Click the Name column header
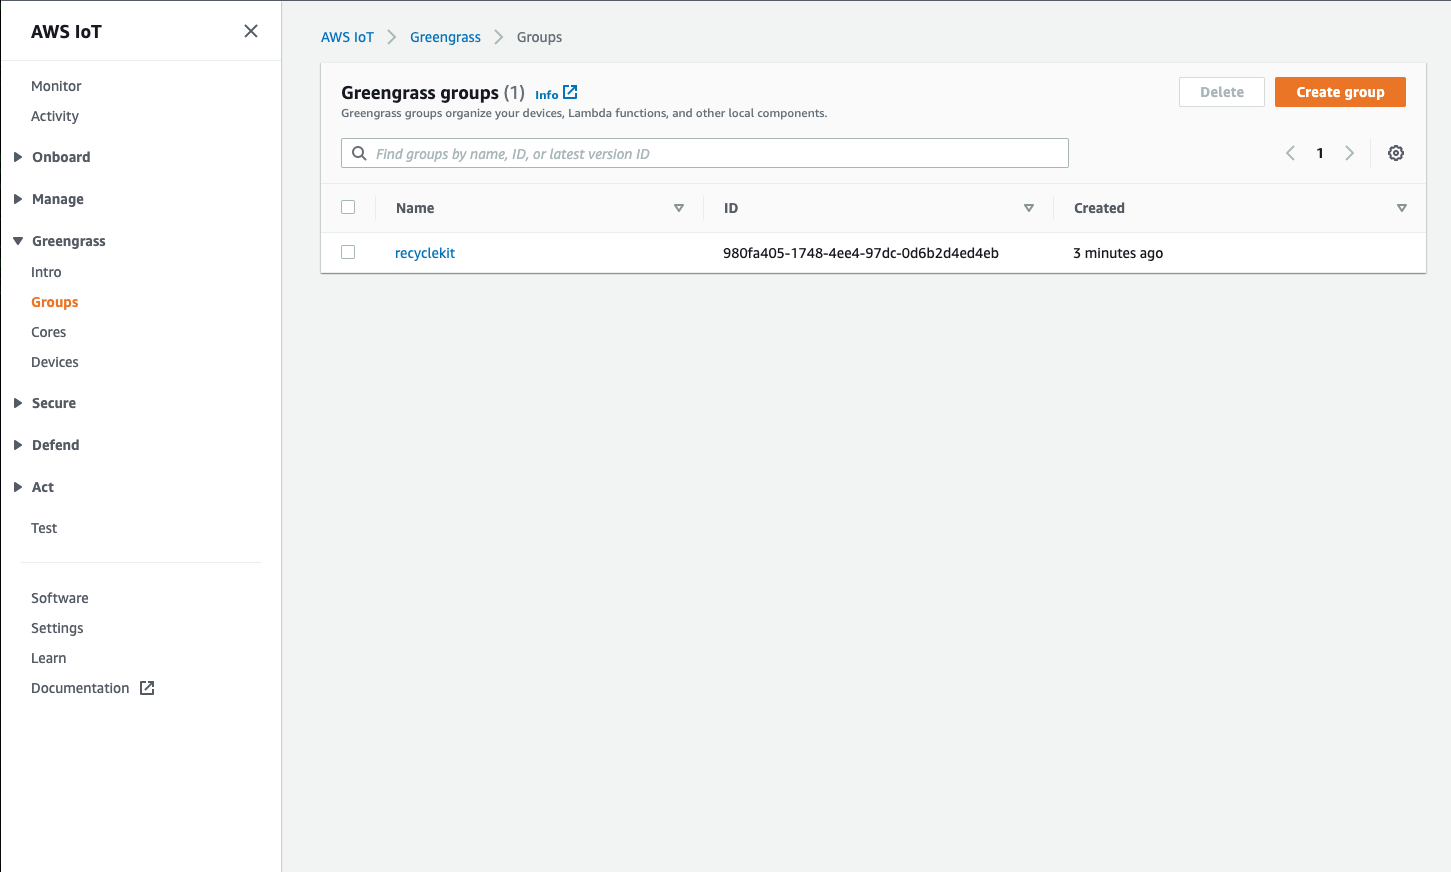Image resolution: width=1451 pixels, height=872 pixels. click(415, 208)
